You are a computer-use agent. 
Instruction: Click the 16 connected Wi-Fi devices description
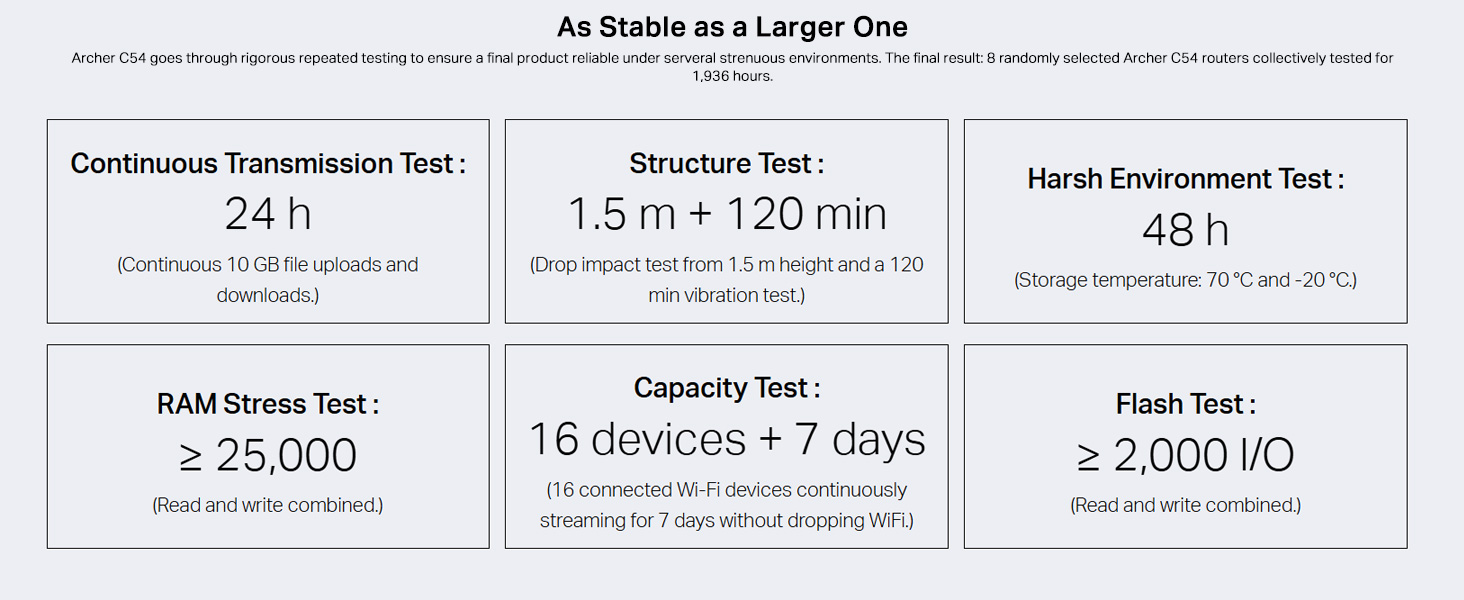pyautogui.click(x=727, y=505)
